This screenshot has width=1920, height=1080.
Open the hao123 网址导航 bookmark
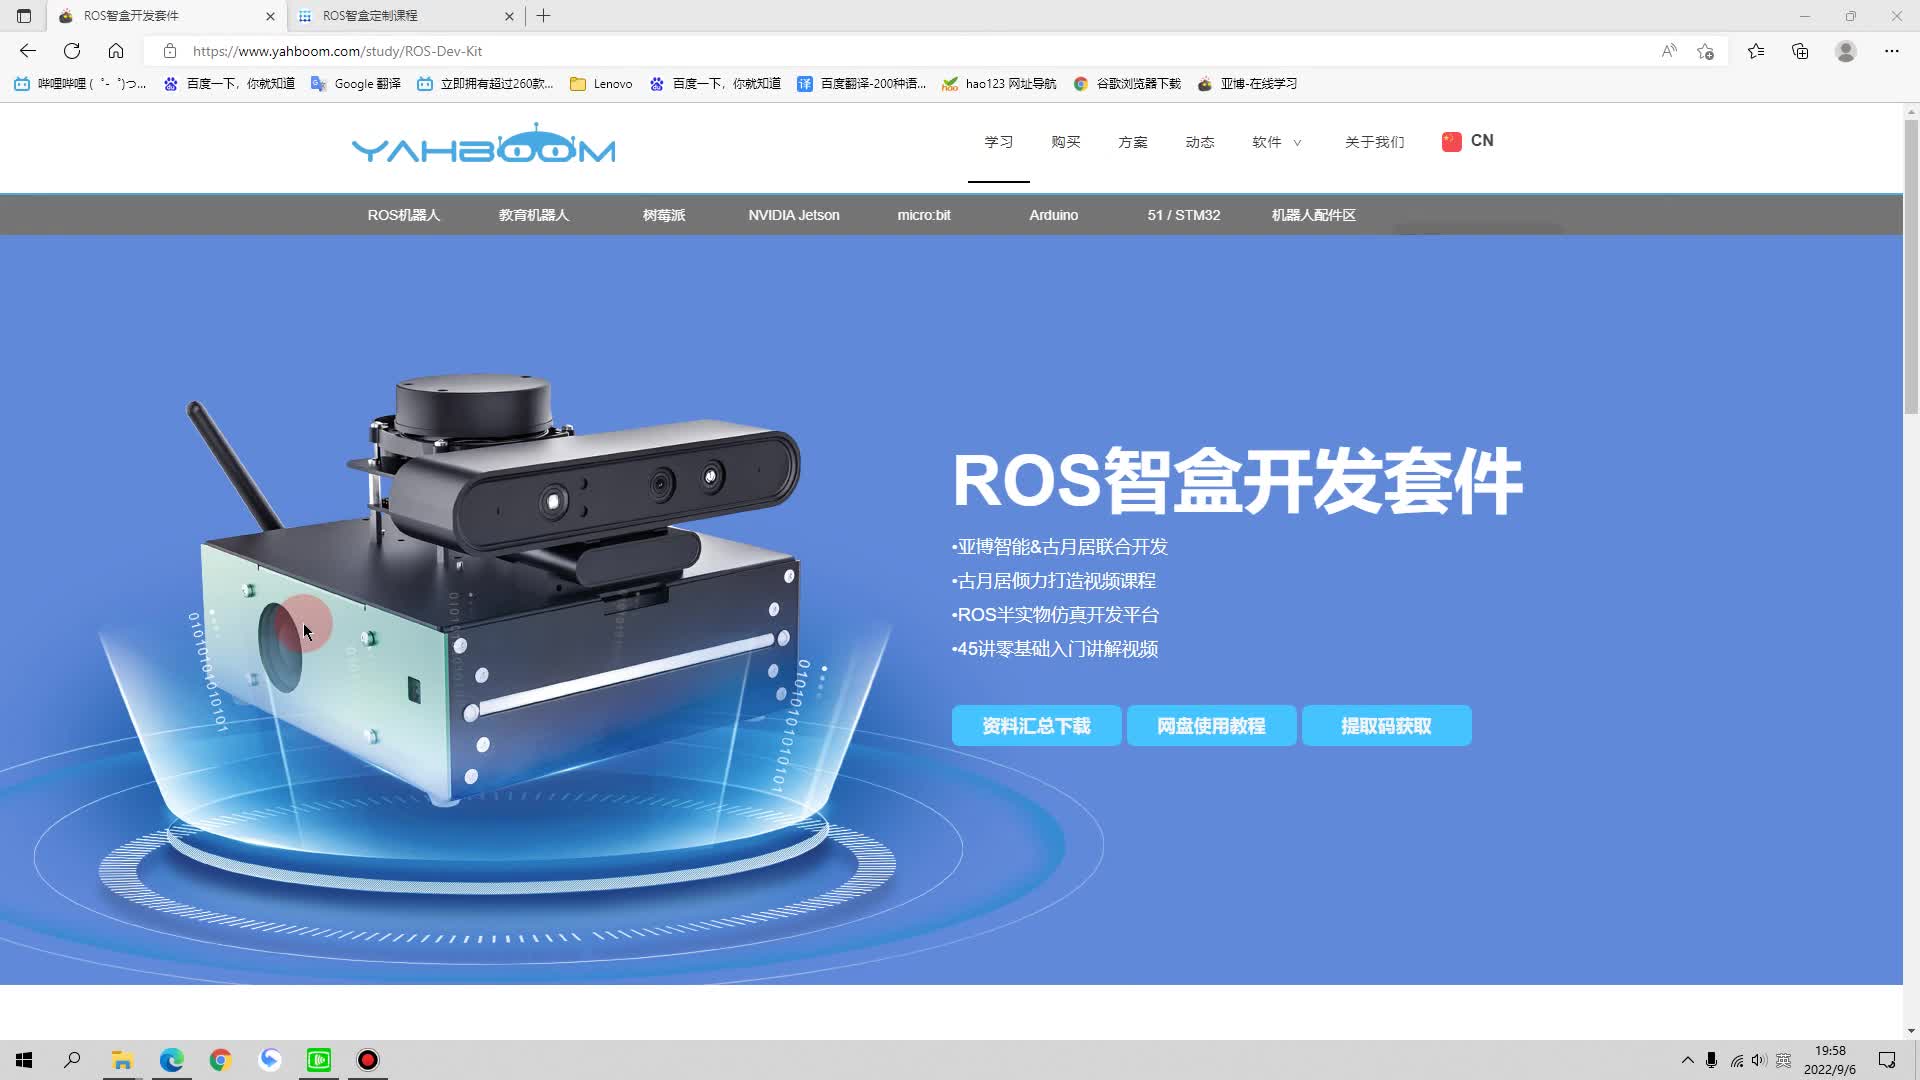tap(999, 84)
